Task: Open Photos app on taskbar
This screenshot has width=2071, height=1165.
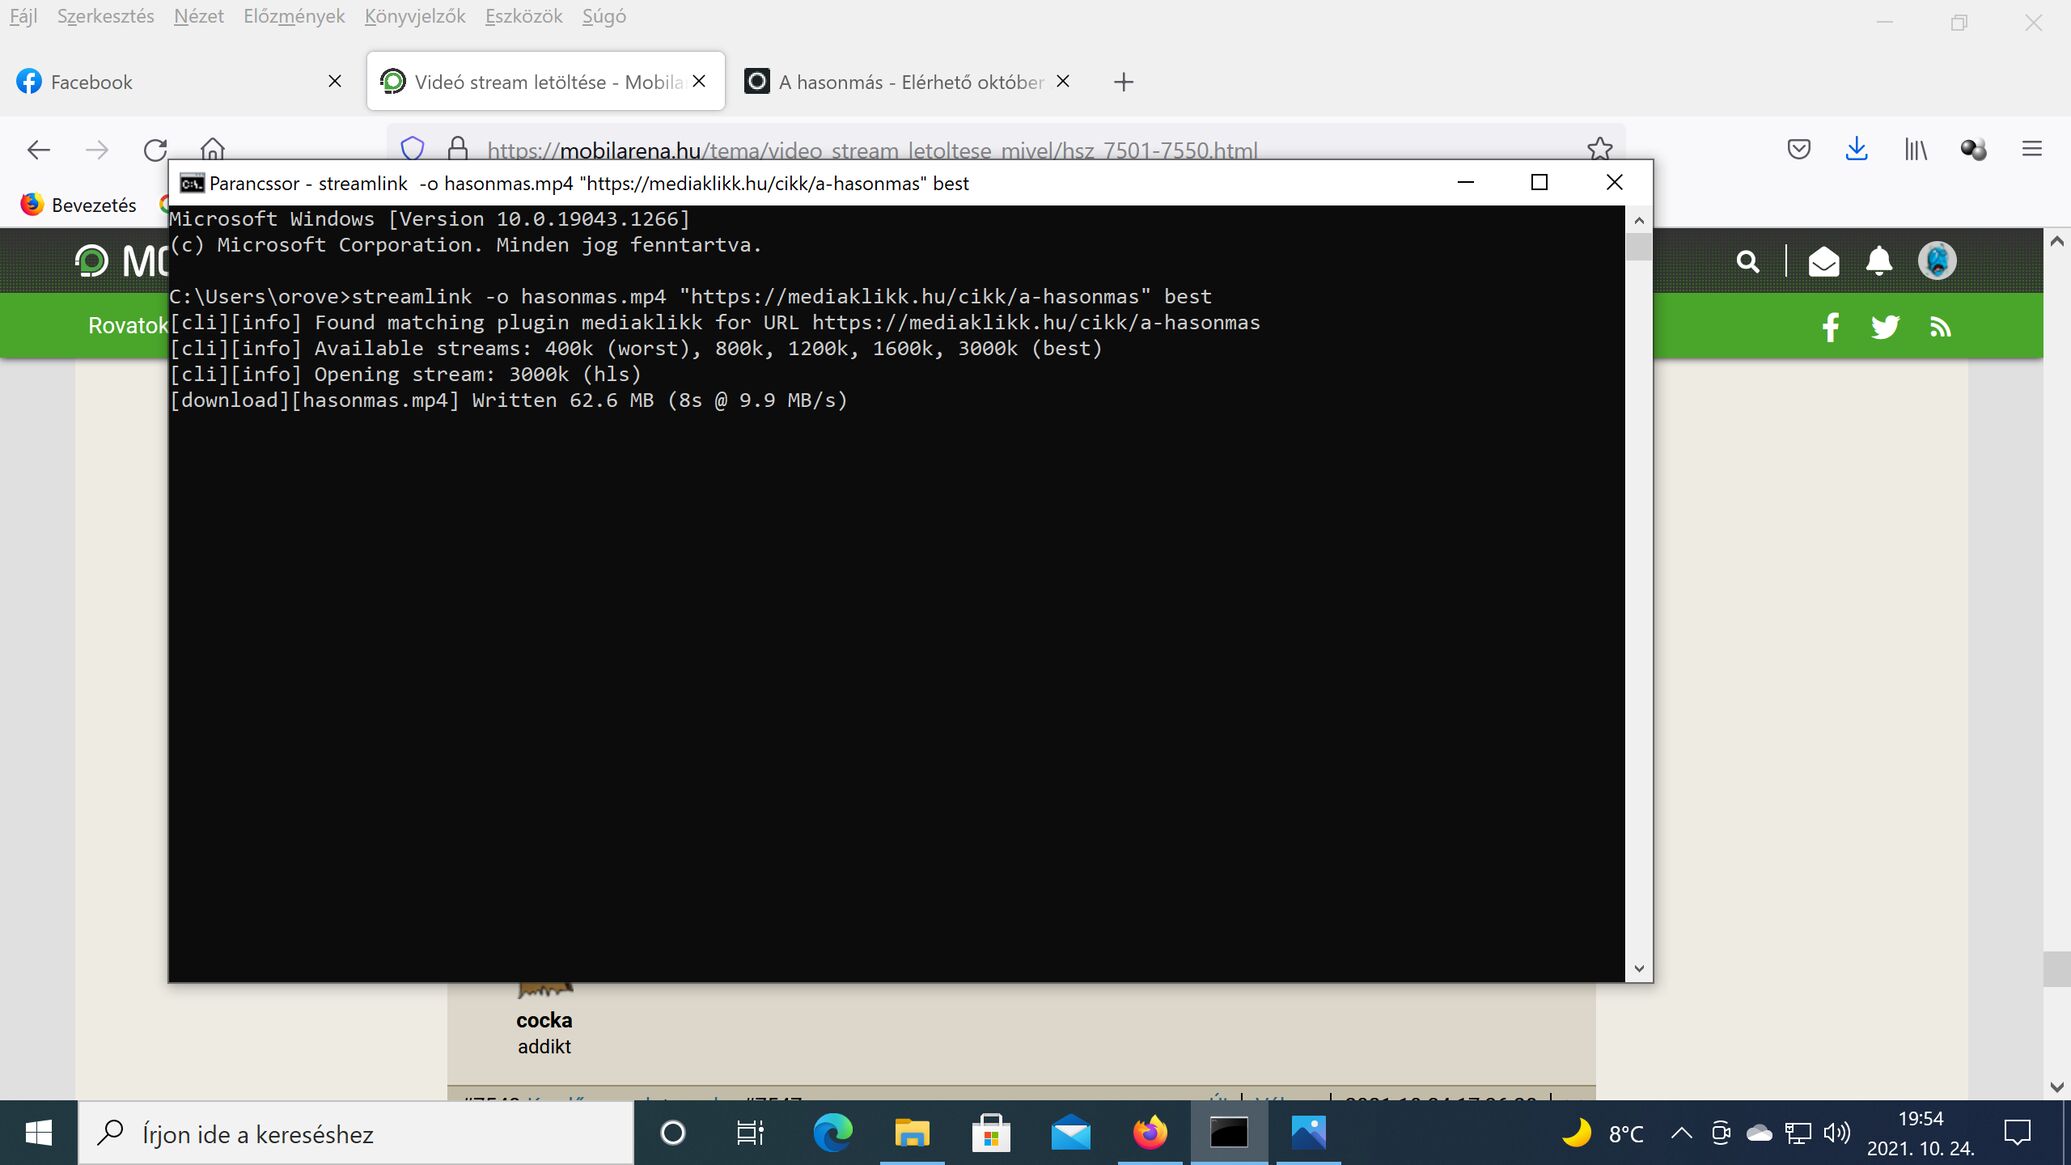Action: click(1308, 1133)
